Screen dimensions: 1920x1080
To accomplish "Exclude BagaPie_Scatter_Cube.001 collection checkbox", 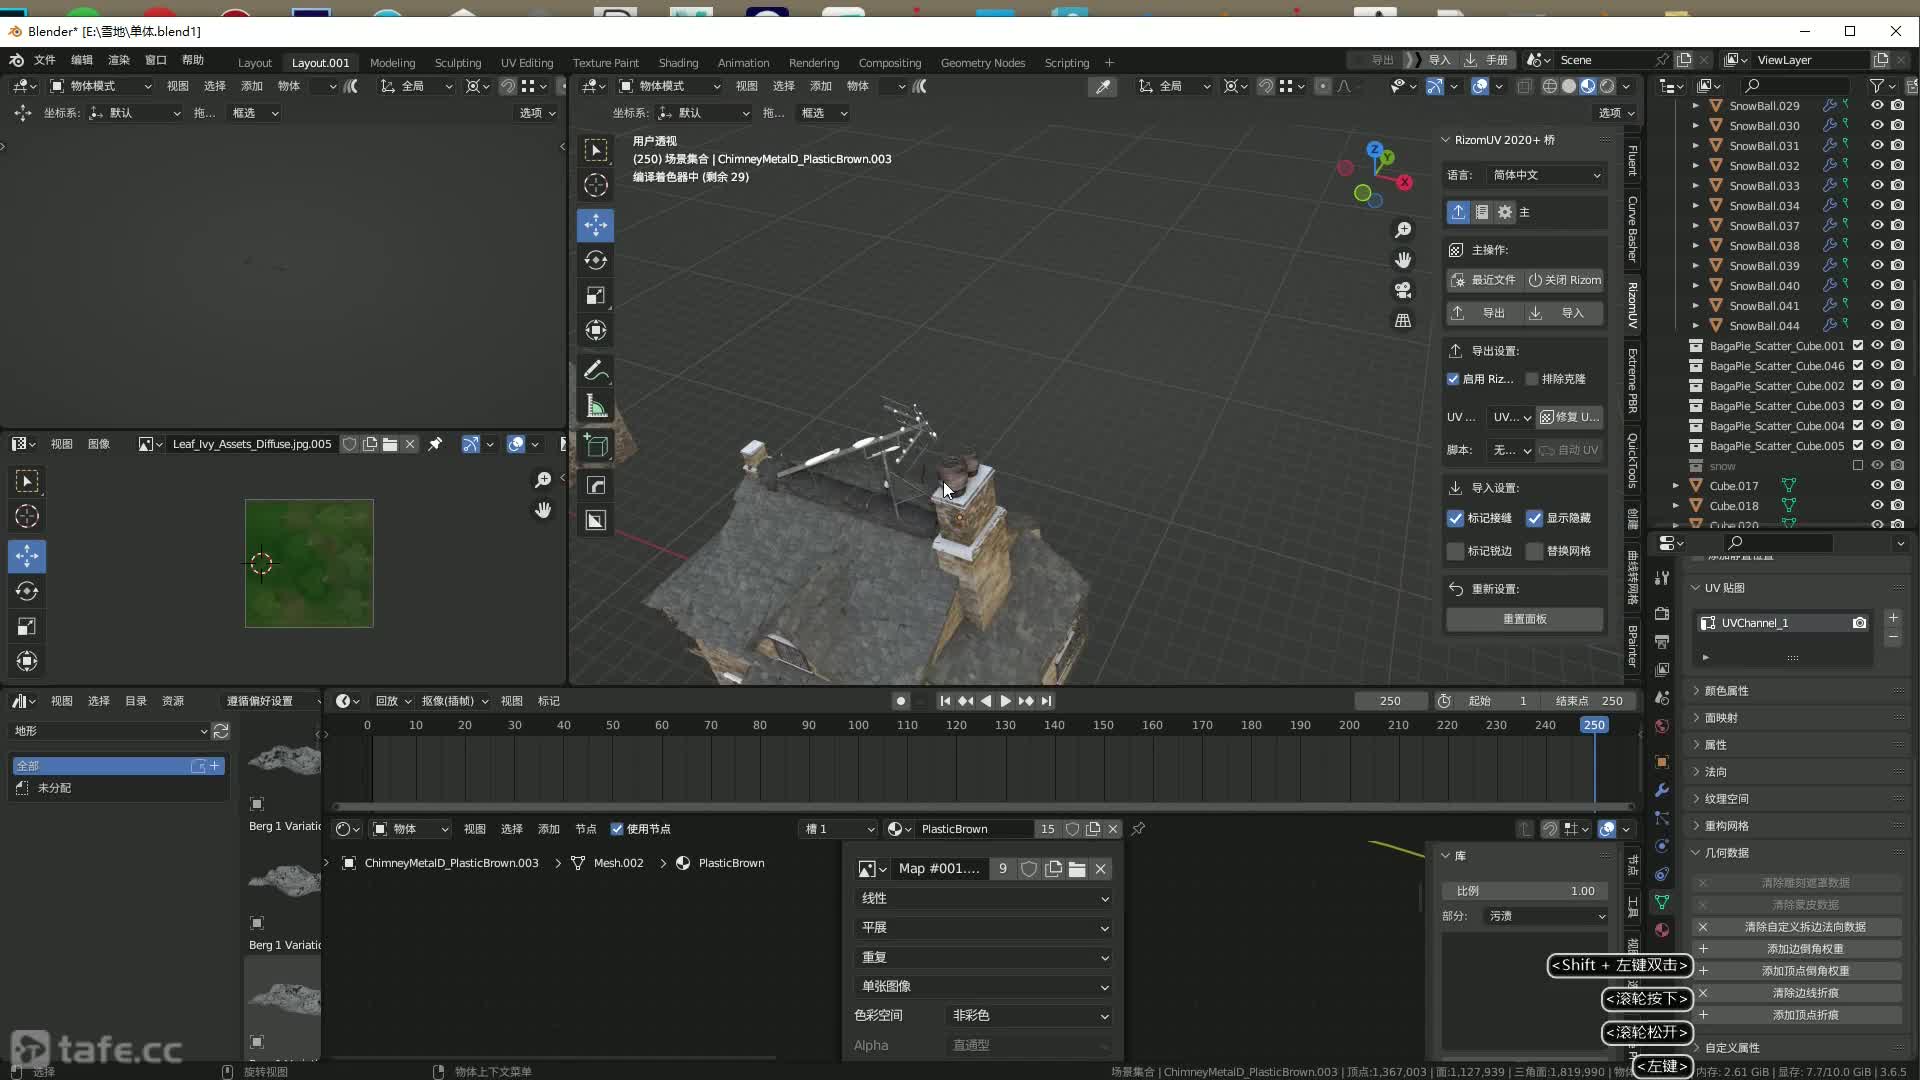I will click(1858, 346).
